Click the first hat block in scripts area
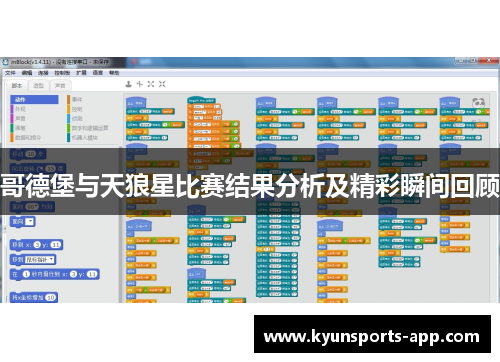The height and width of the screenshot is (362, 500). pyautogui.click(x=135, y=103)
